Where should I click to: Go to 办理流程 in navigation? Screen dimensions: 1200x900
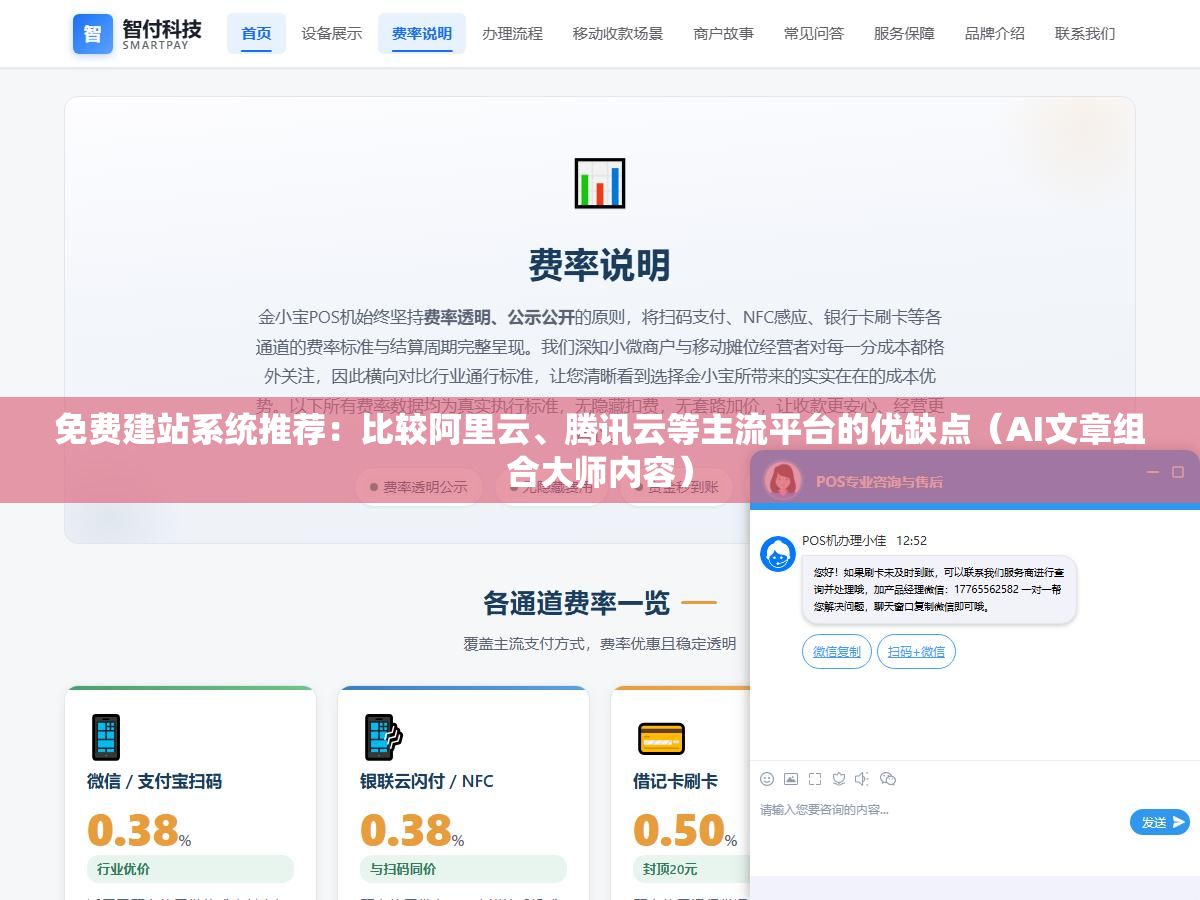pos(512,33)
